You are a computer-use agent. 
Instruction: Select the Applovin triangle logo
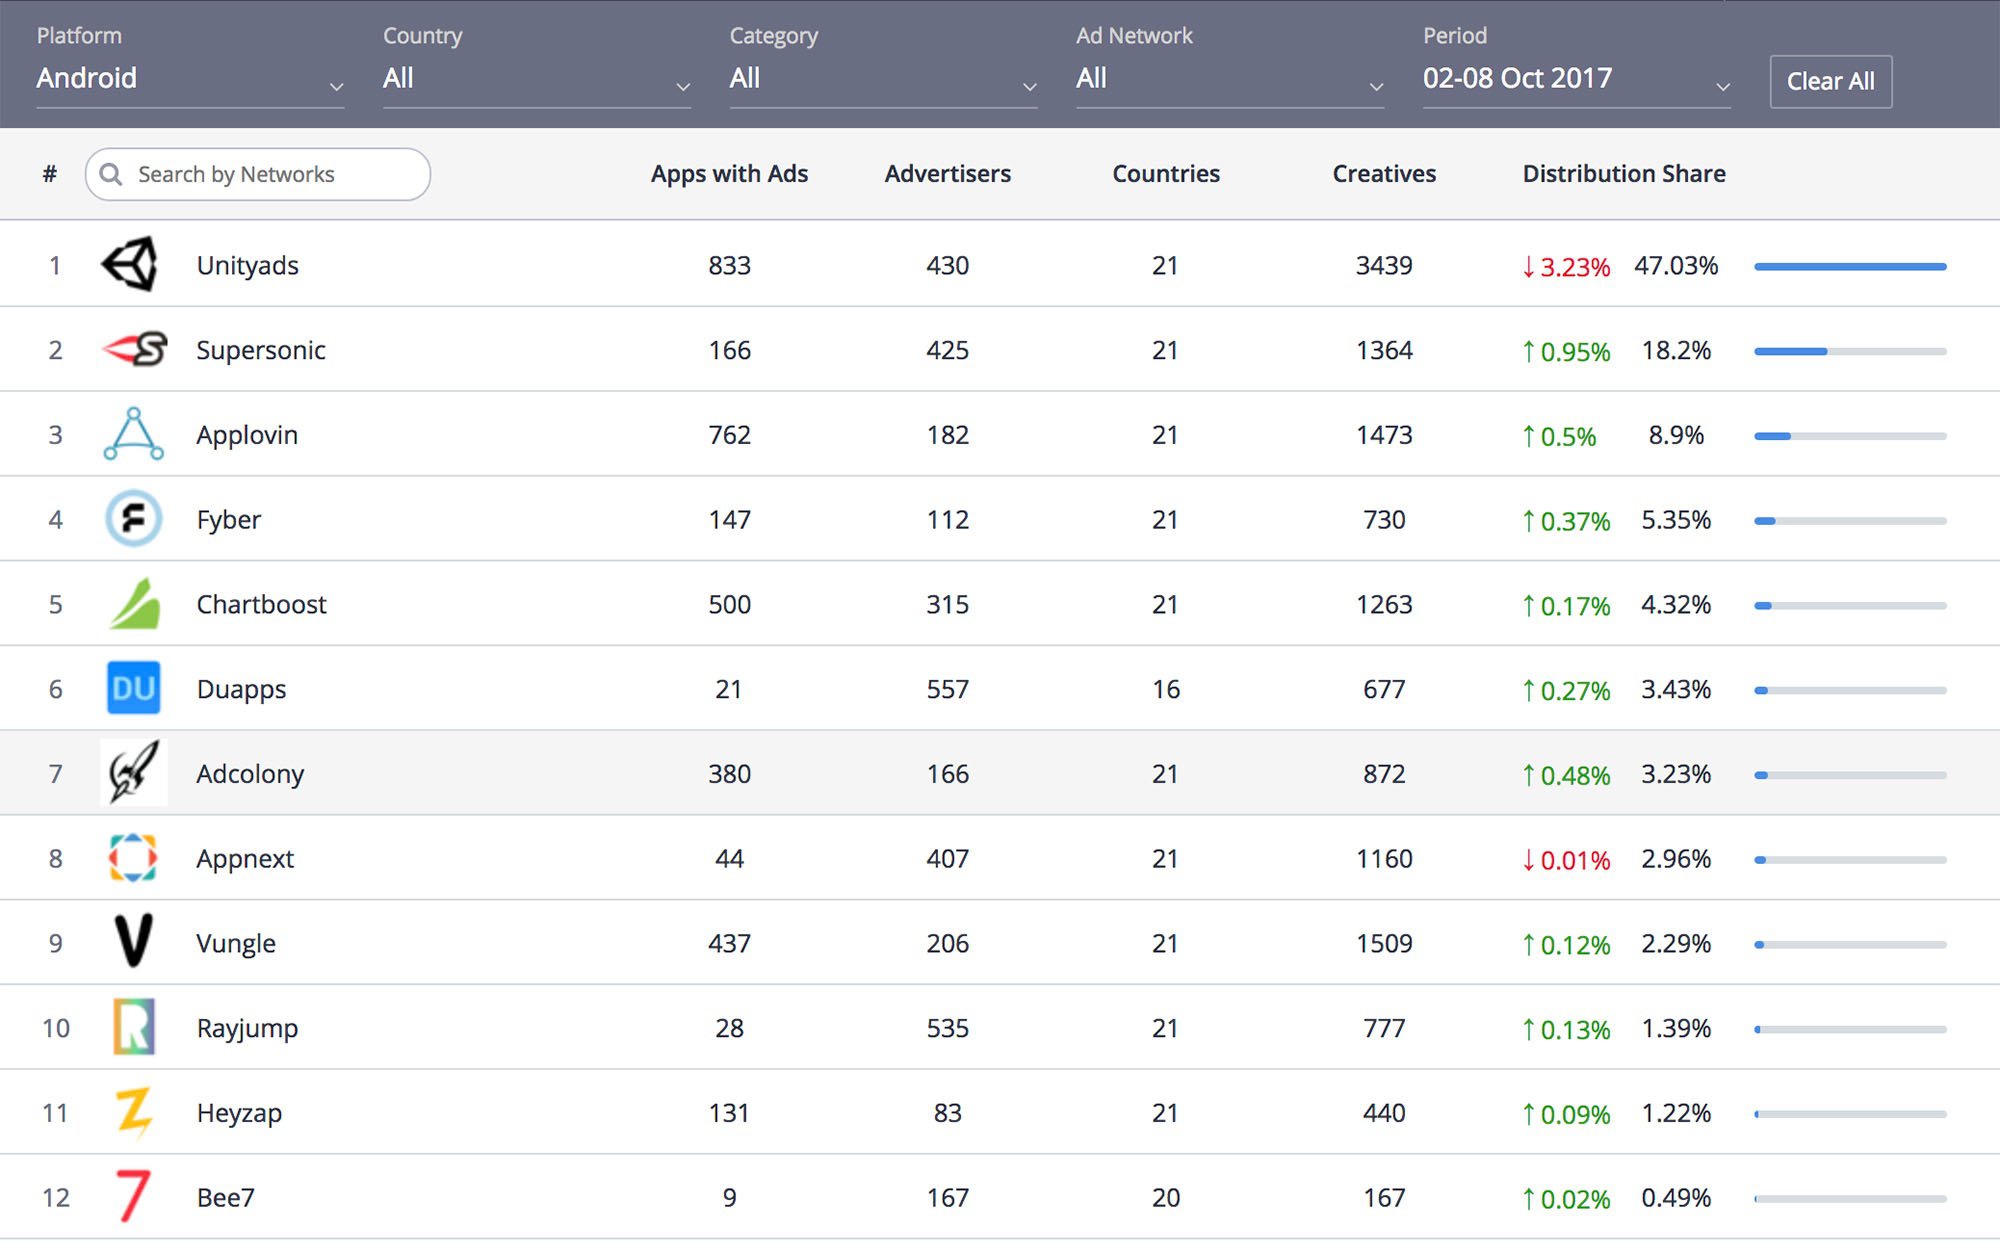pos(134,434)
